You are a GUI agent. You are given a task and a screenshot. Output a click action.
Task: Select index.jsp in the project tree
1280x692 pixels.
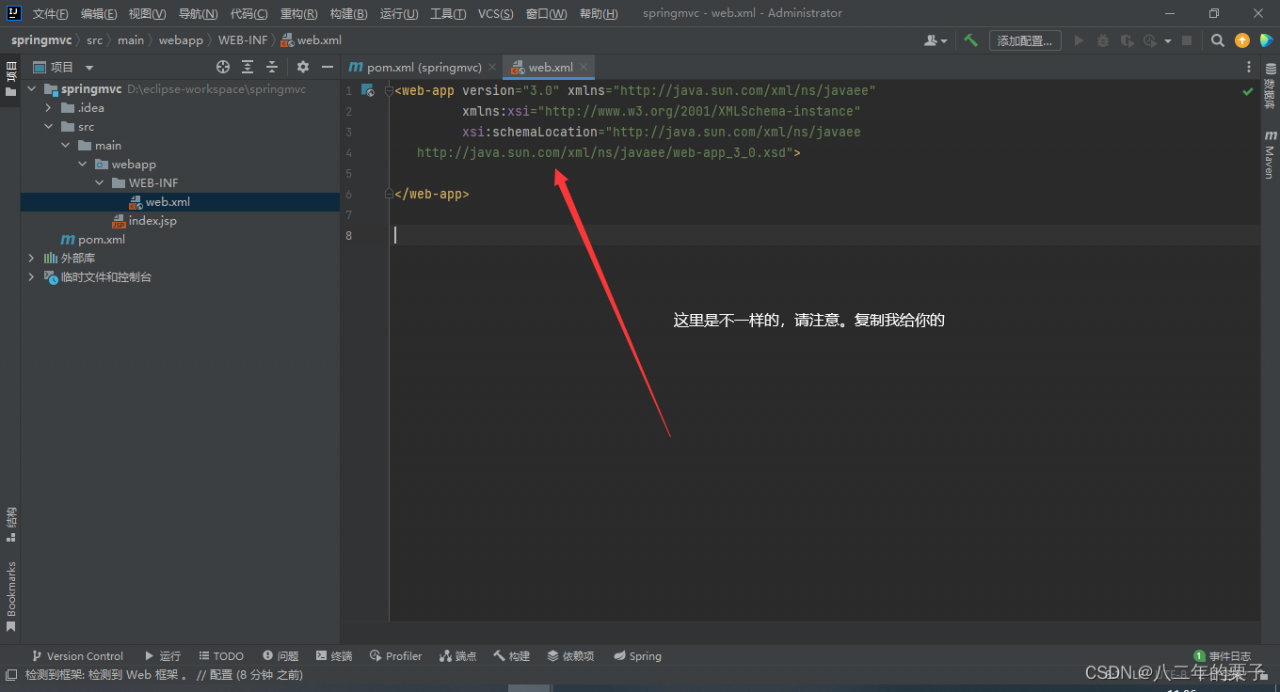(152, 221)
